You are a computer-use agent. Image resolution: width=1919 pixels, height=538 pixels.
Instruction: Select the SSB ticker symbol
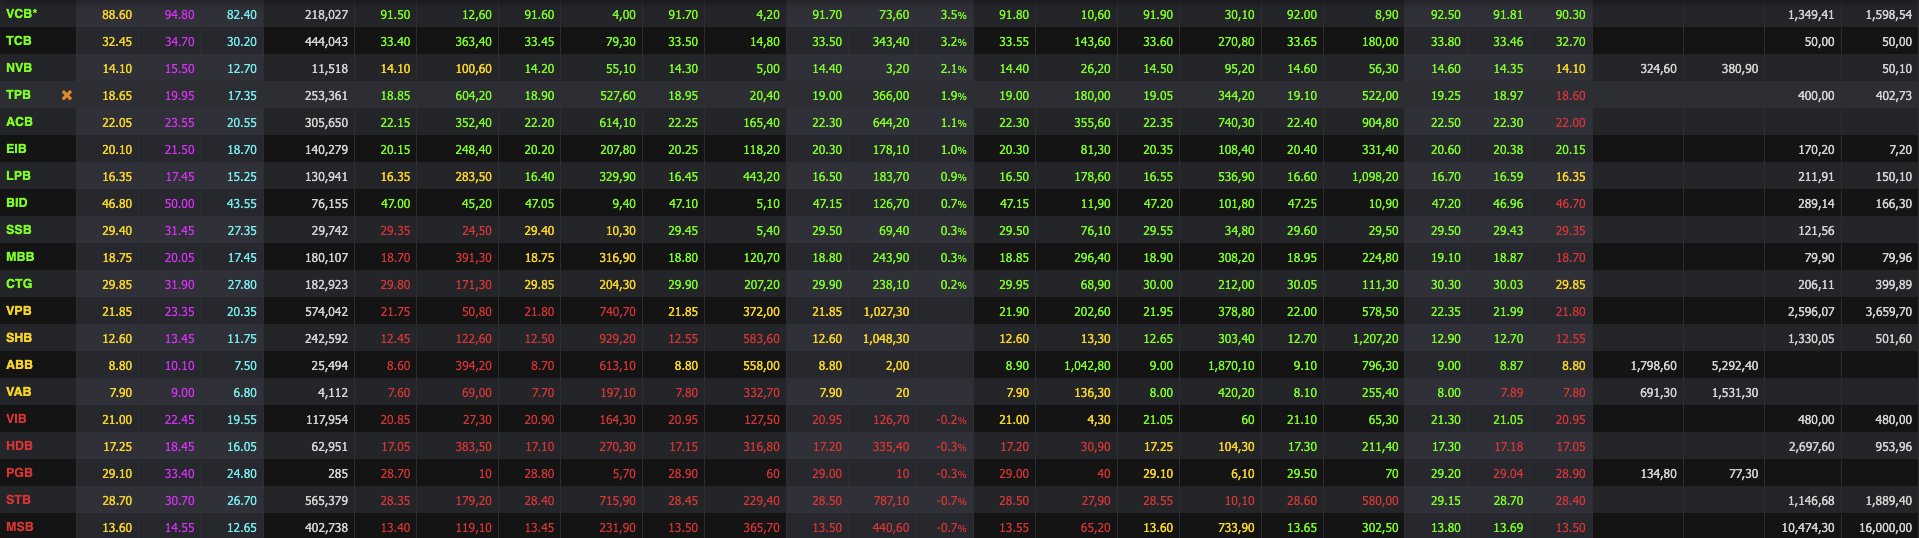click(x=18, y=230)
